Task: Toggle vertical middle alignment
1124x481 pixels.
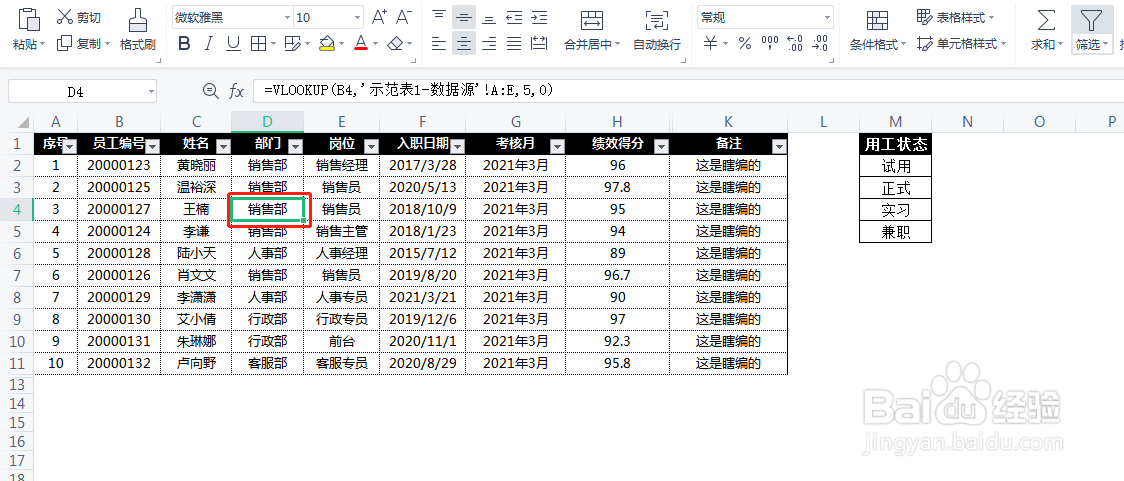Action: [x=464, y=16]
